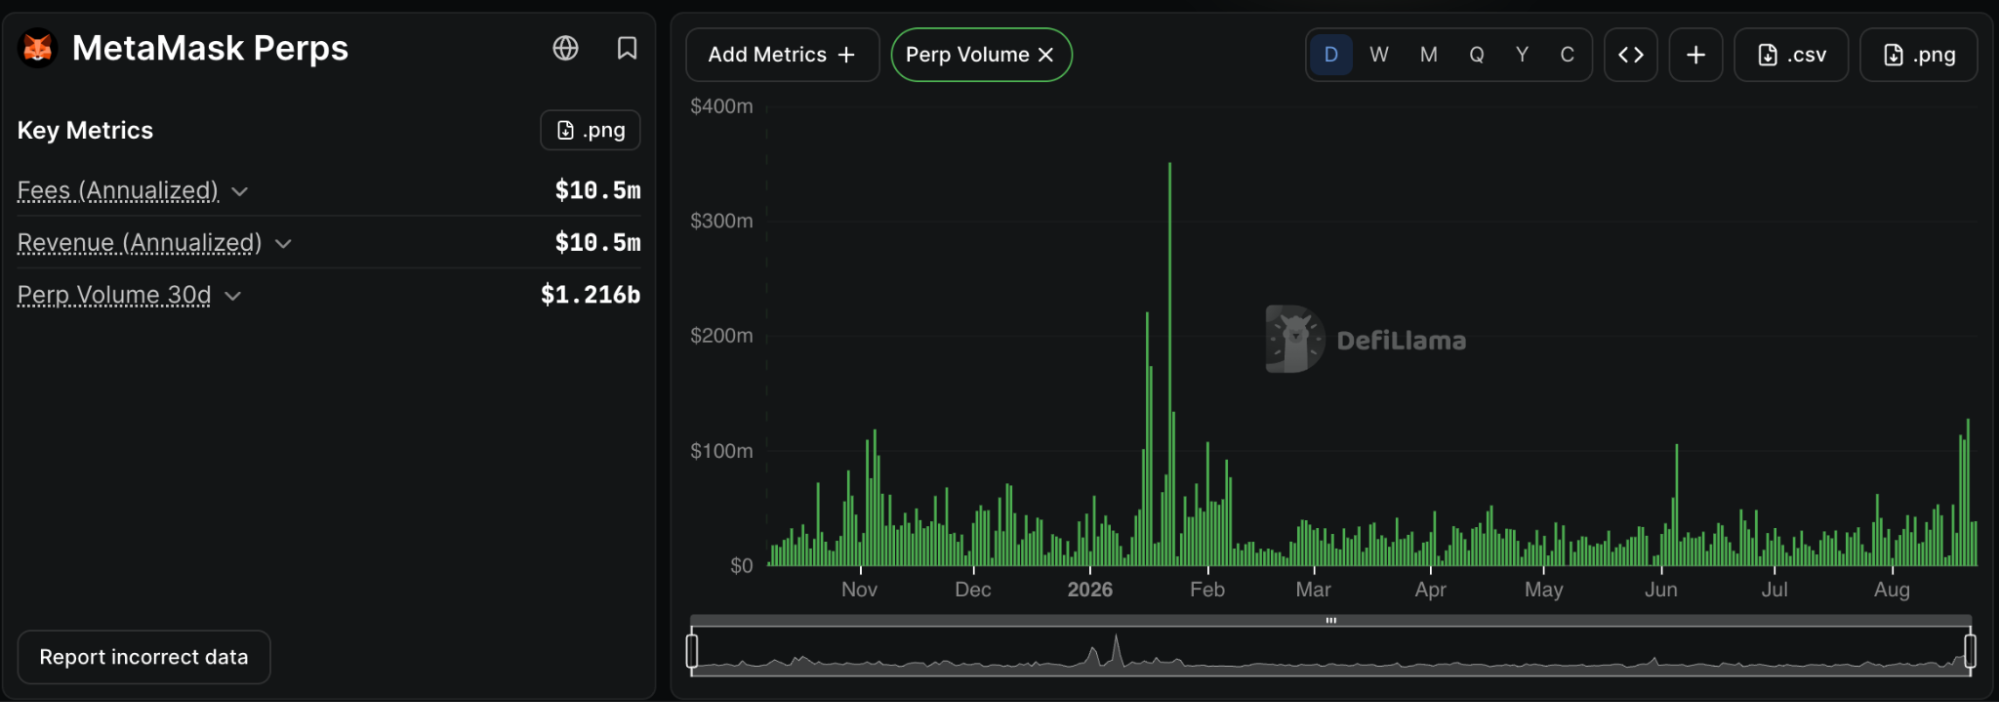Expand Fees (Annualized) chevron
The width and height of the screenshot is (1999, 702).
point(239,191)
